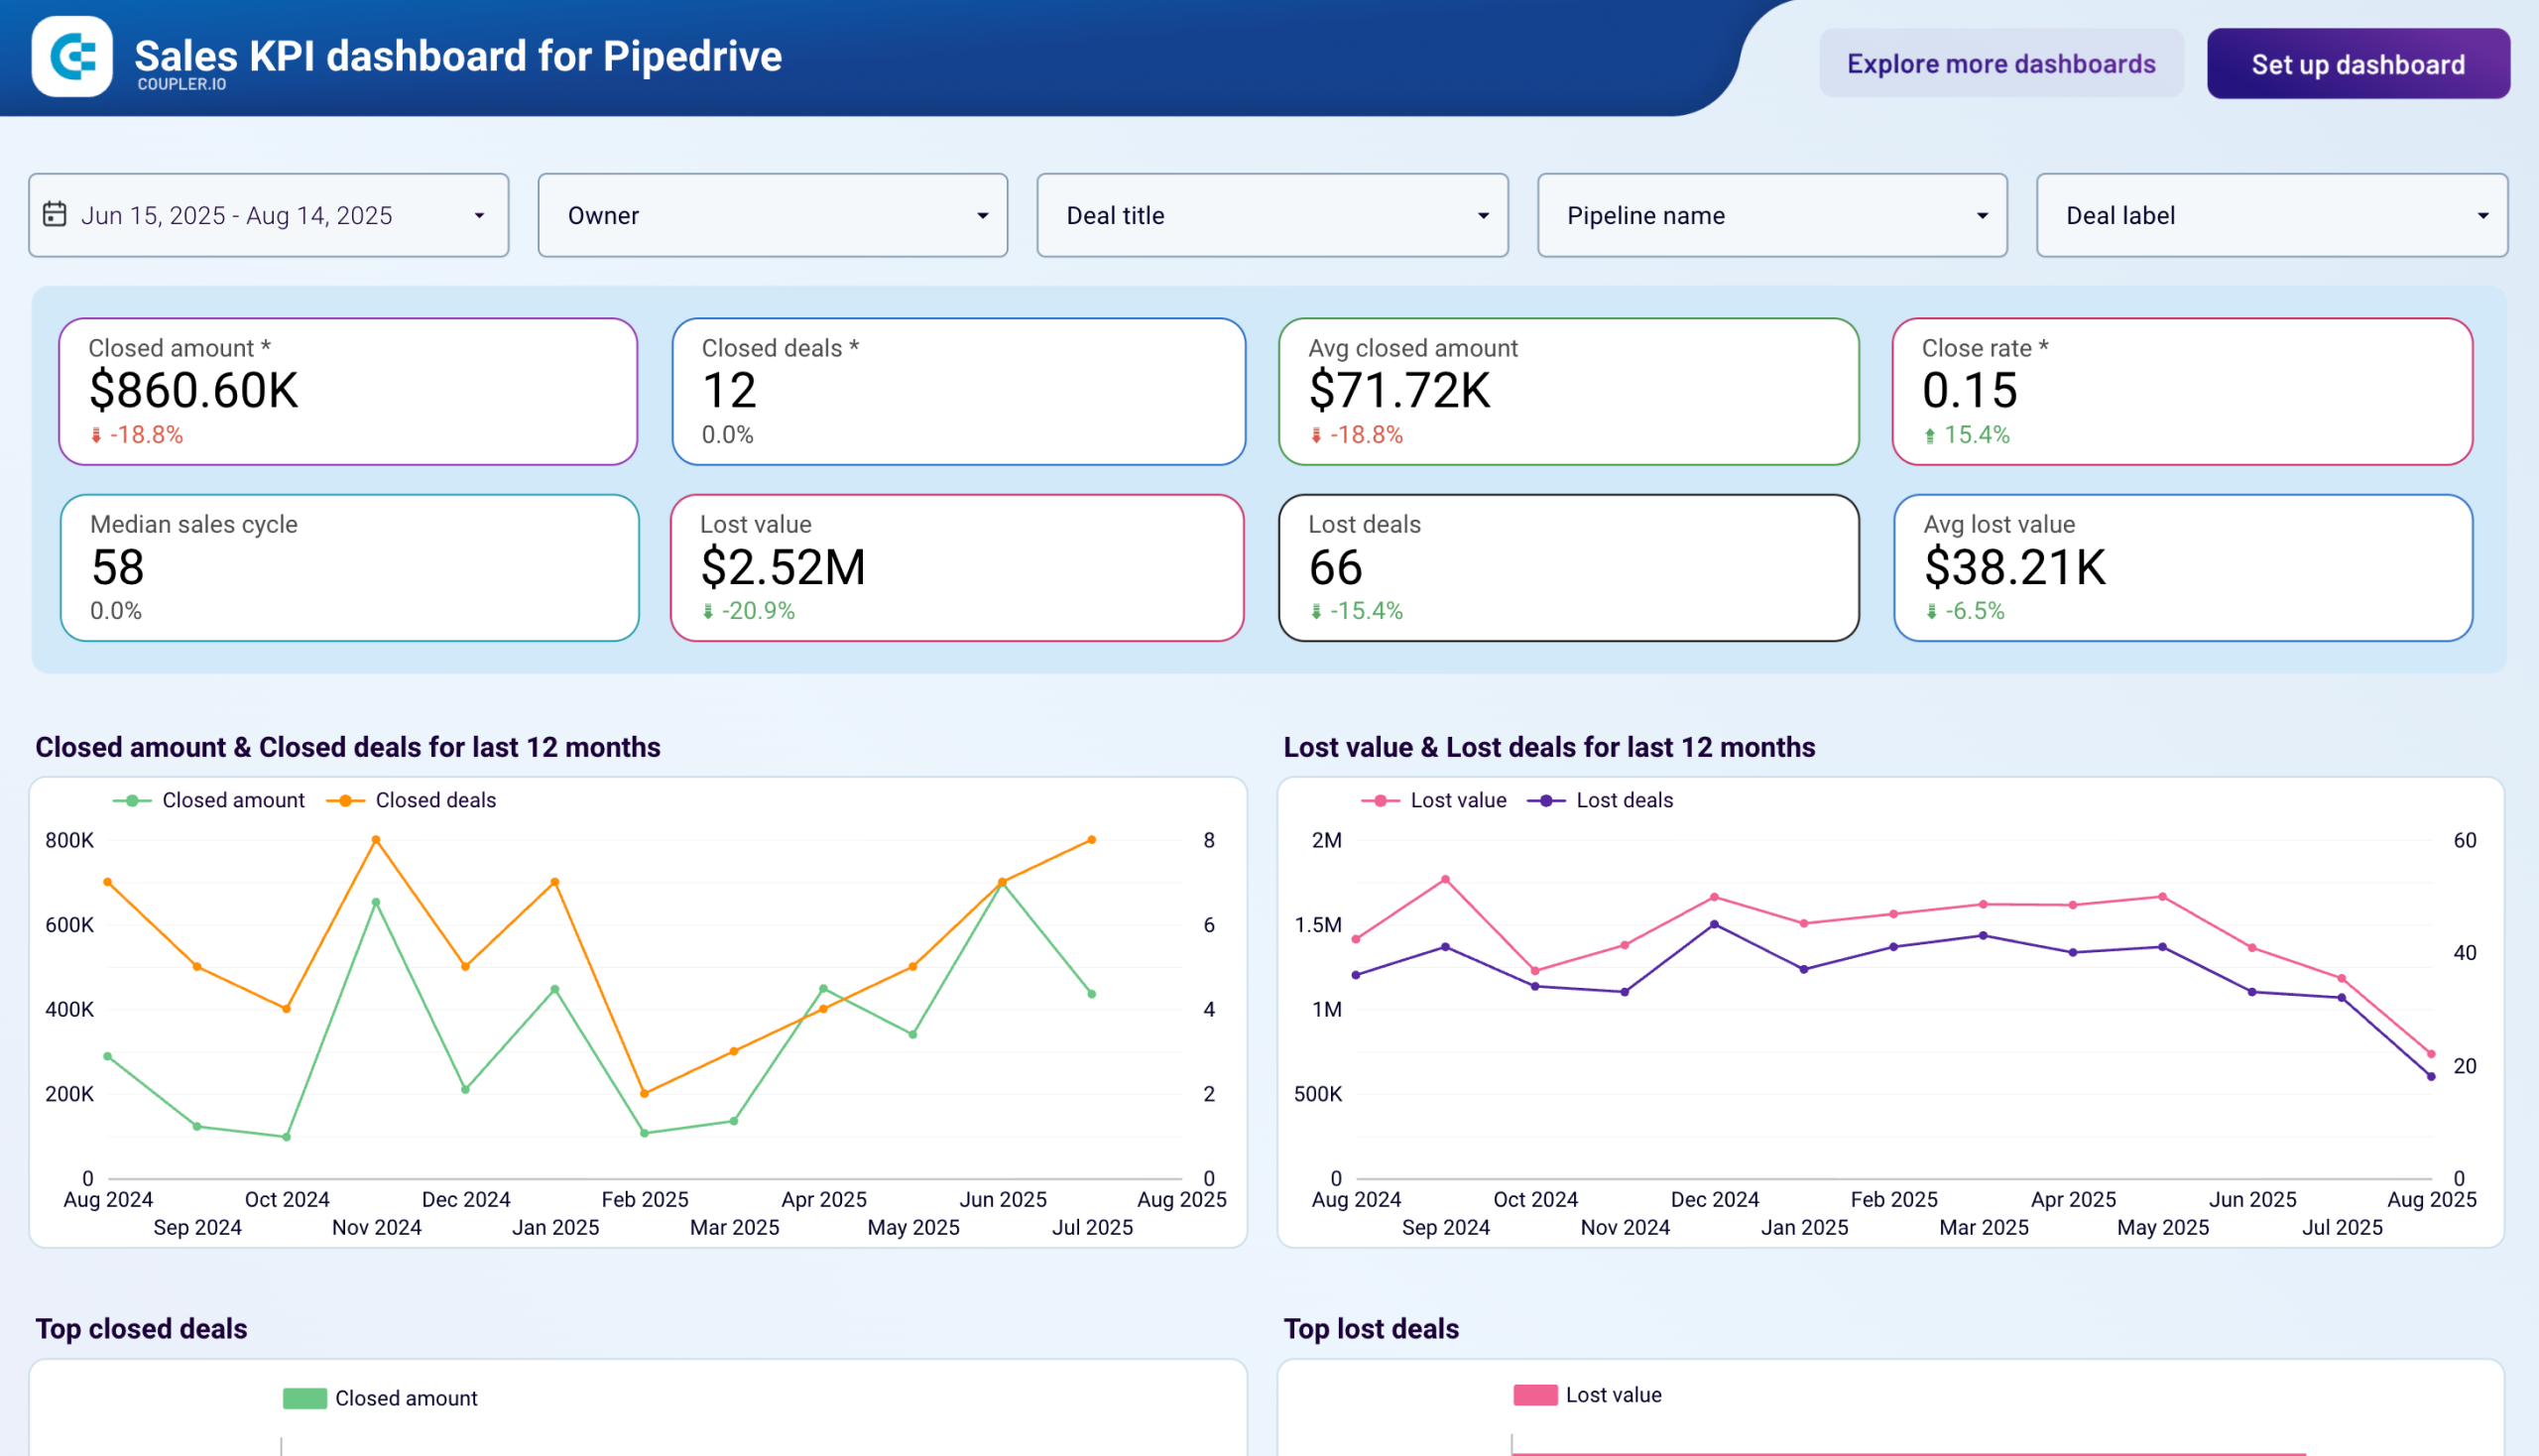Click the Set up dashboard button
The height and width of the screenshot is (1456, 2539).
2357,63
